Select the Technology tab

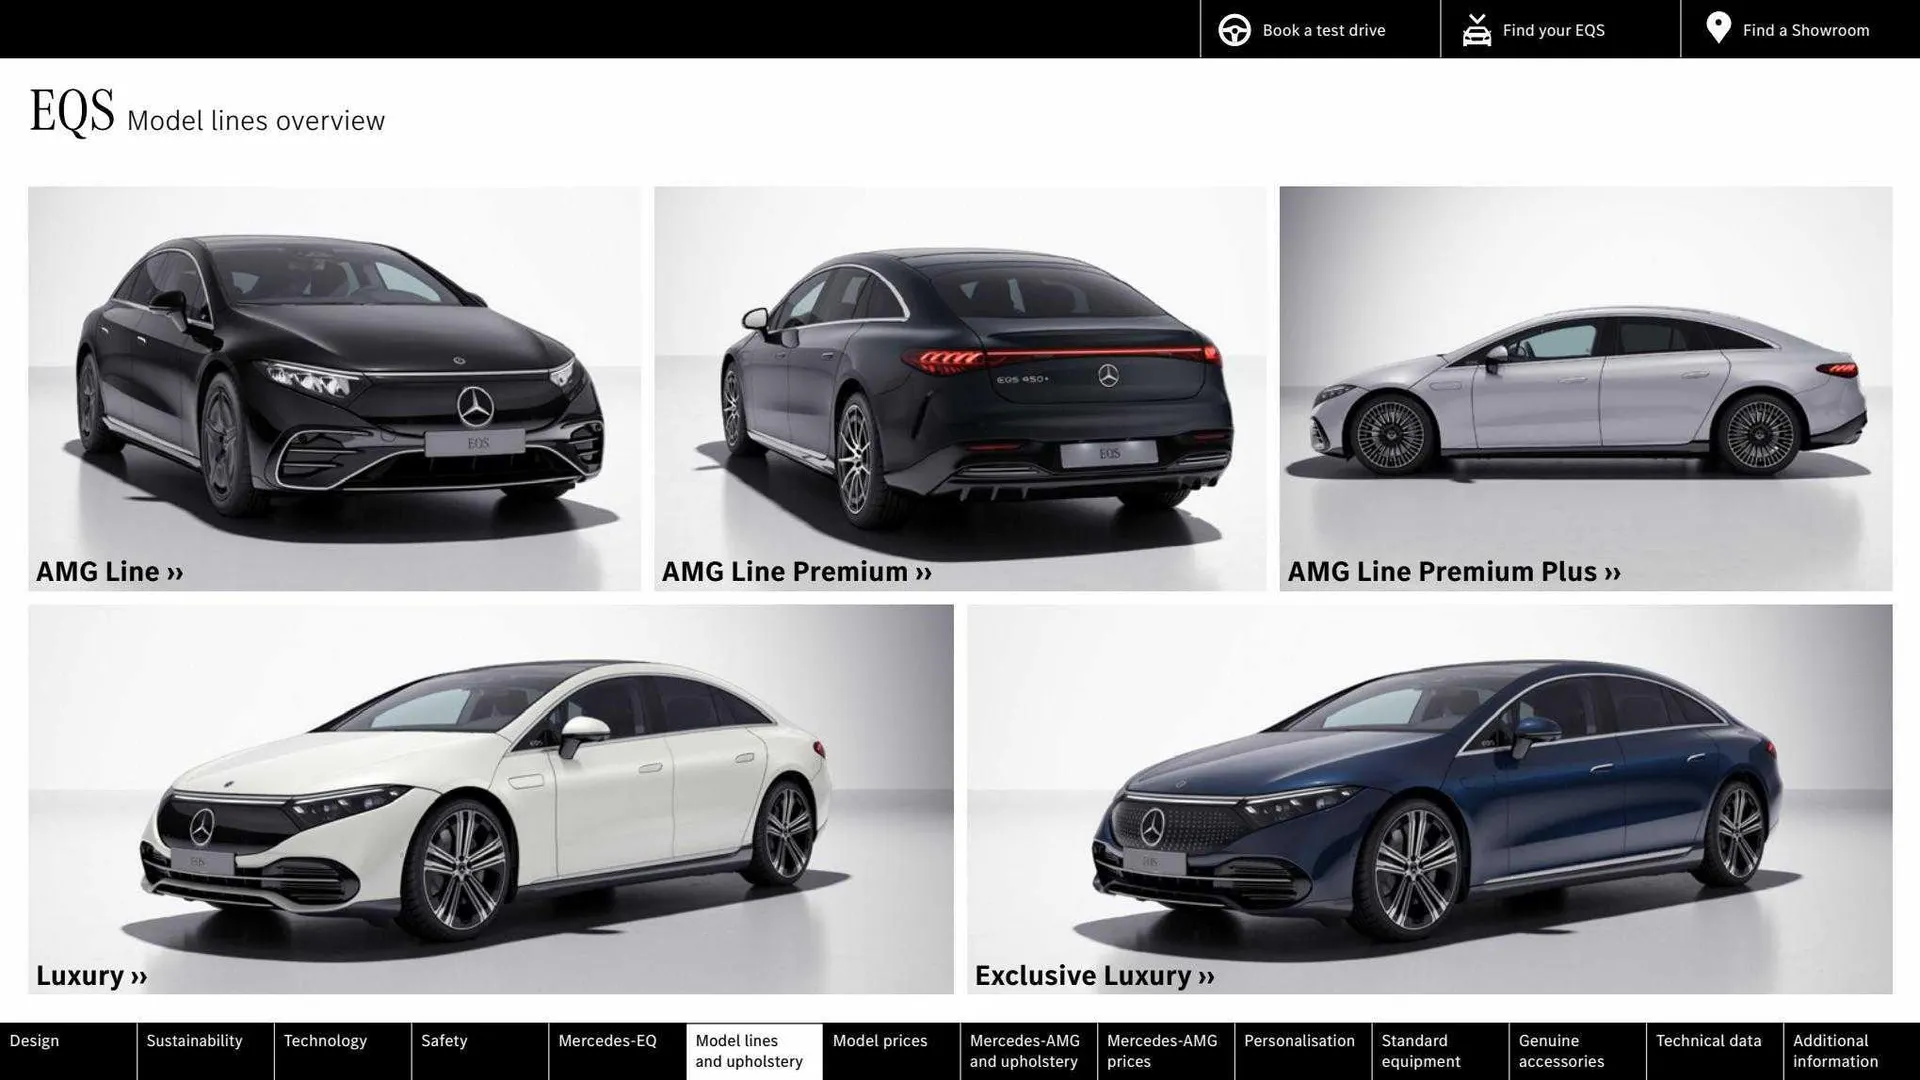[325, 1040]
